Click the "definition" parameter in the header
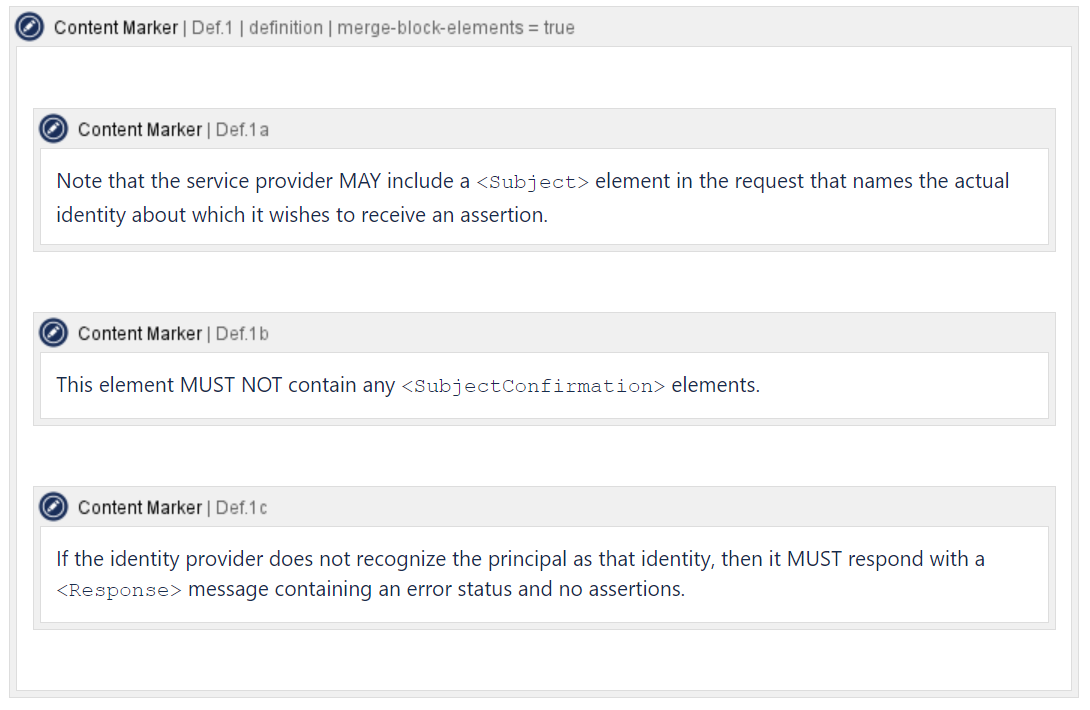Viewport: 1090px width, 710px height. coord(285,28)
